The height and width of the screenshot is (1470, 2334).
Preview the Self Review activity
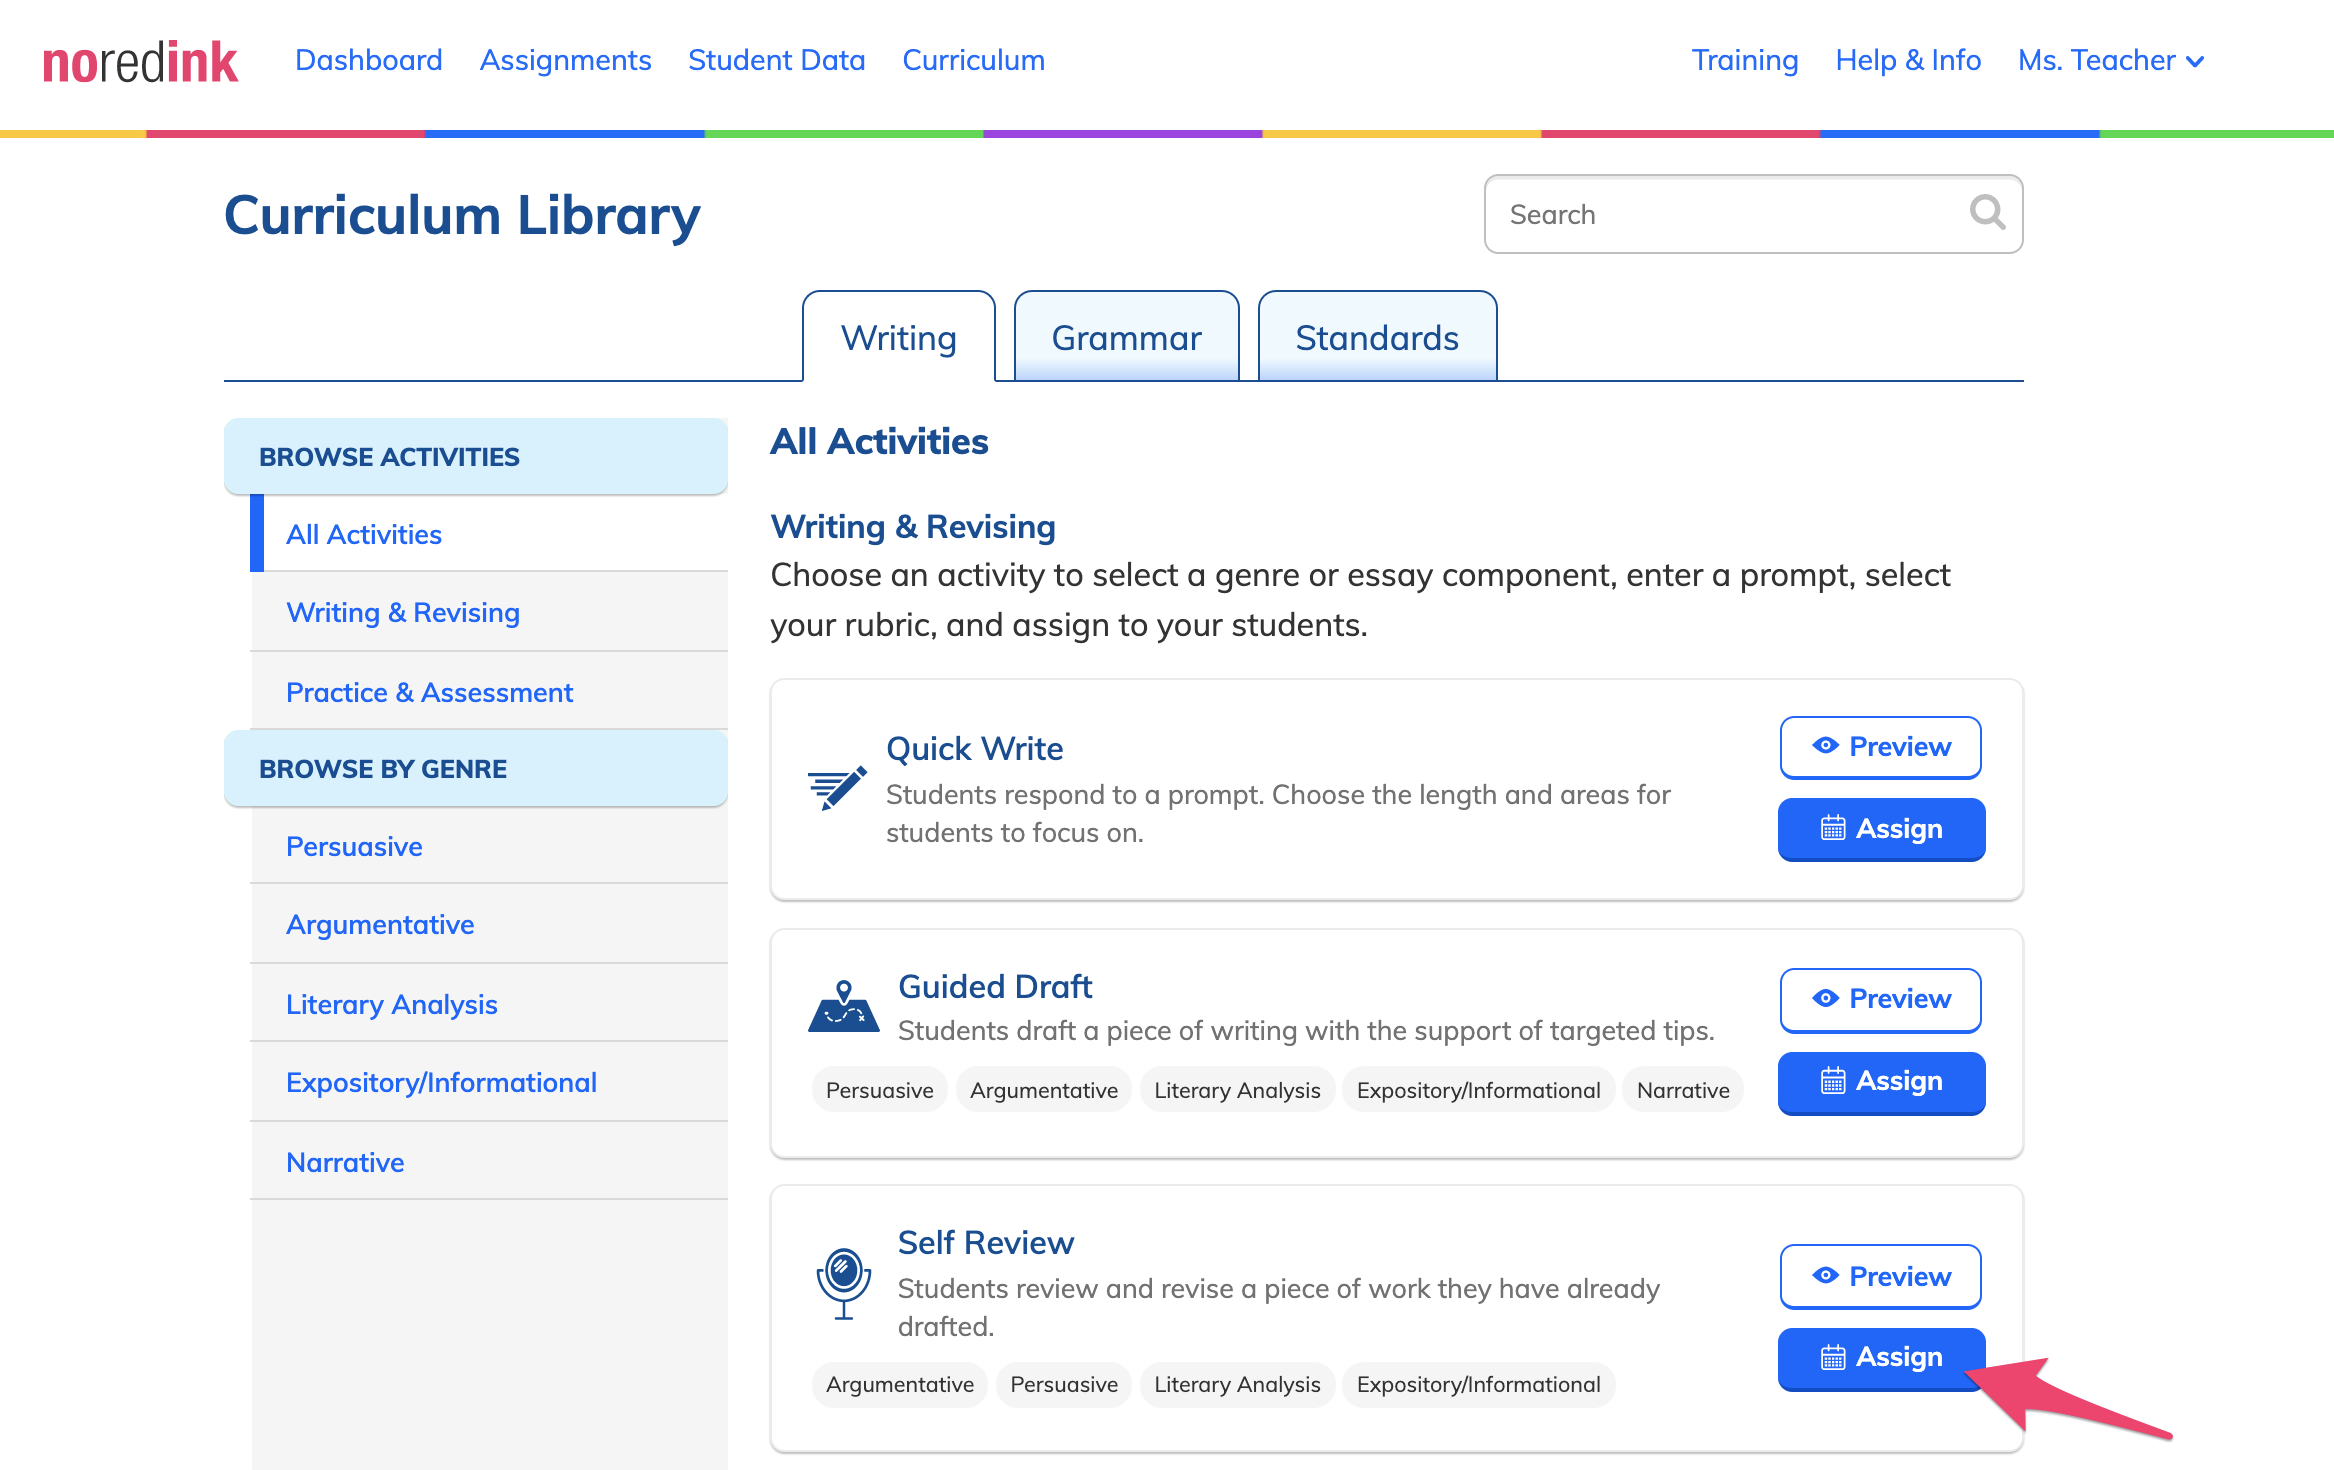pos(1880,1276)
